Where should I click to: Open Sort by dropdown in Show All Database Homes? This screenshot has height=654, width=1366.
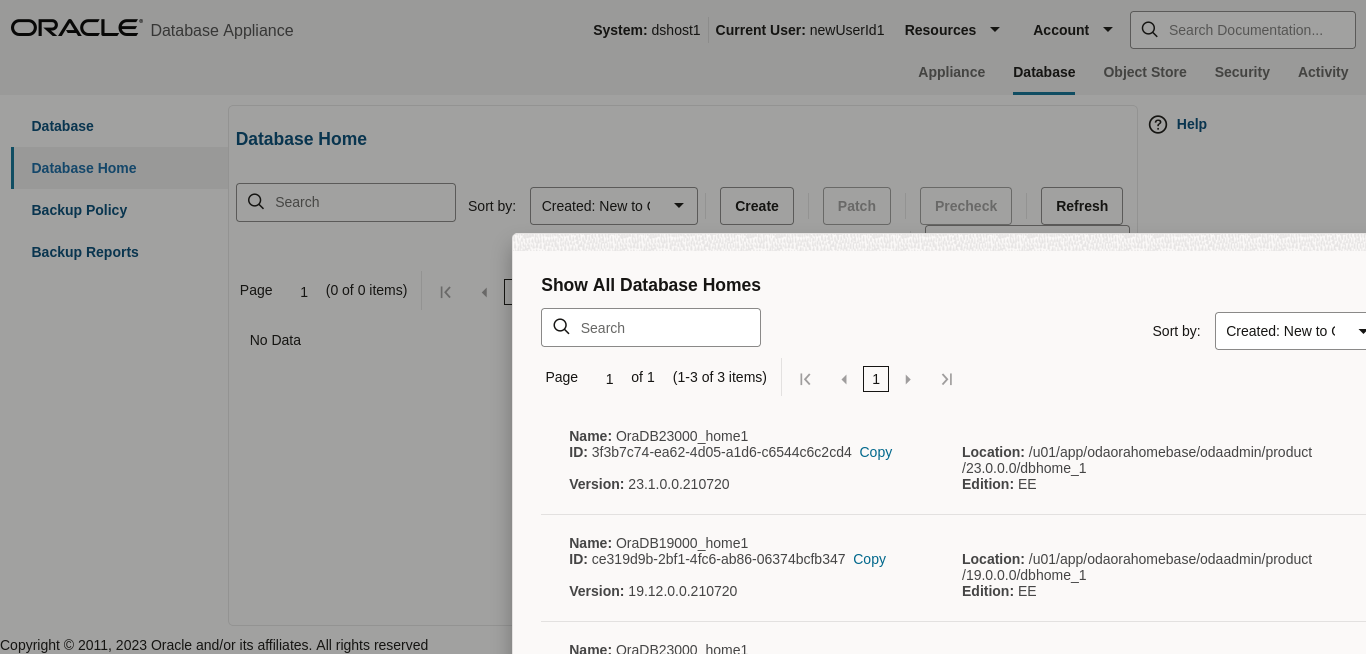tap(1291, 331)
